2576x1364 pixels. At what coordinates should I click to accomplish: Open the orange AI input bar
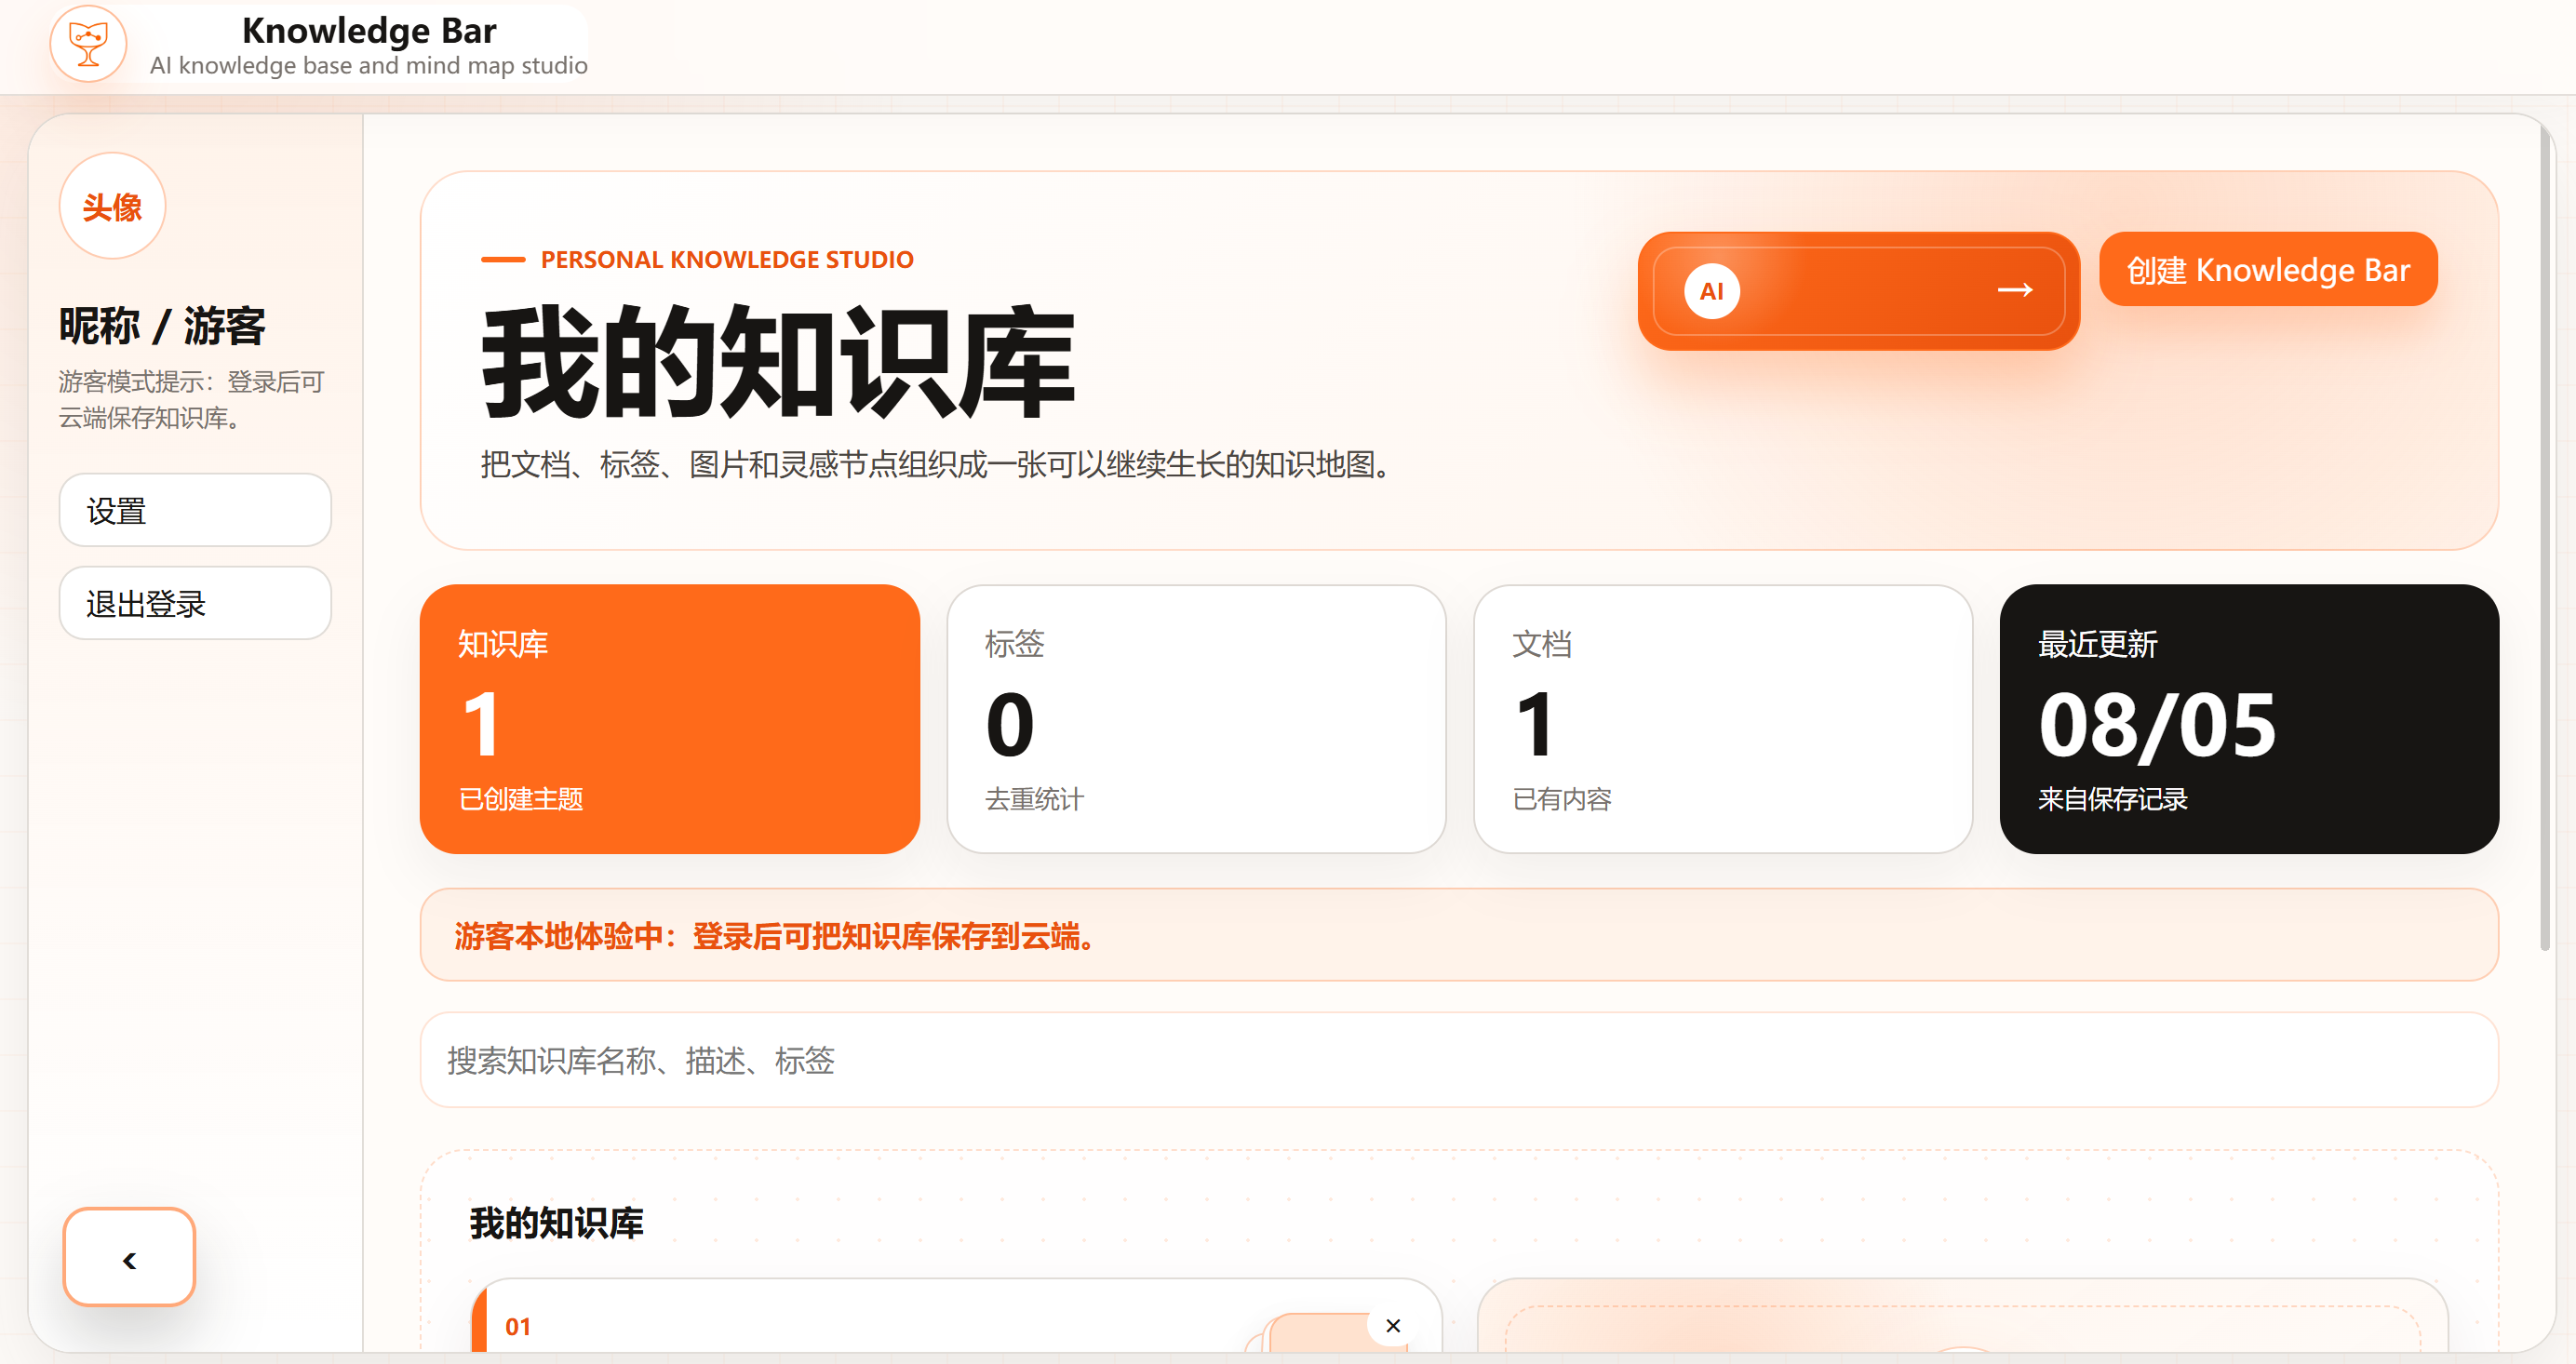(1858, 291)
